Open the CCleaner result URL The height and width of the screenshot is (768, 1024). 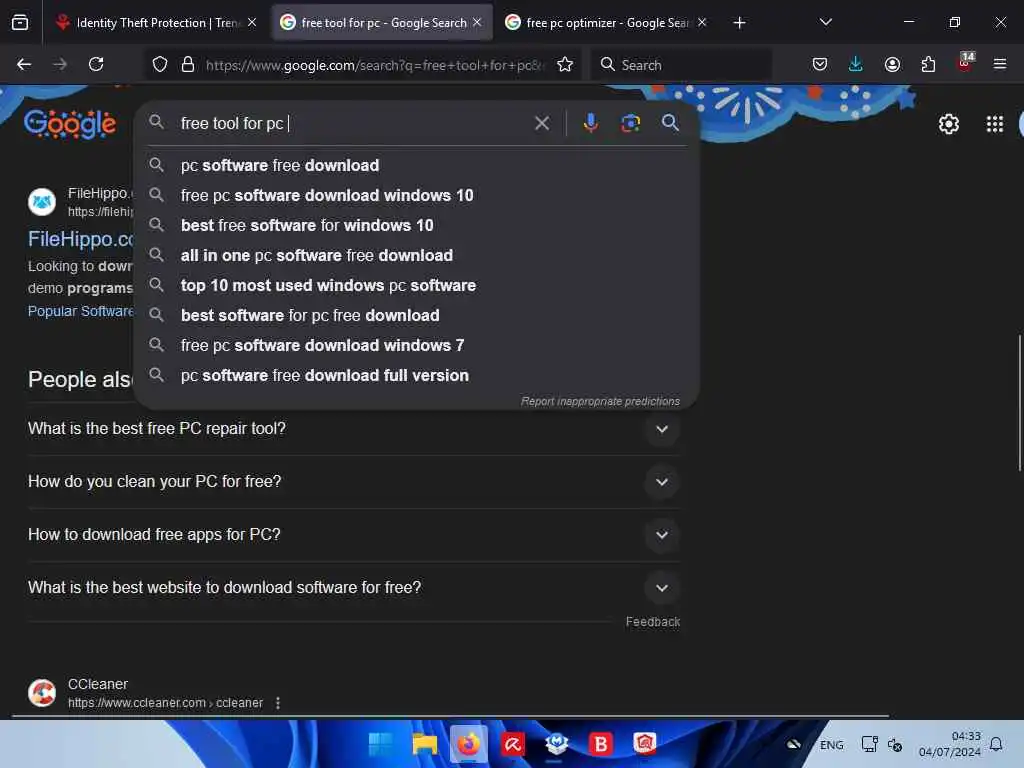pos(165,703)
